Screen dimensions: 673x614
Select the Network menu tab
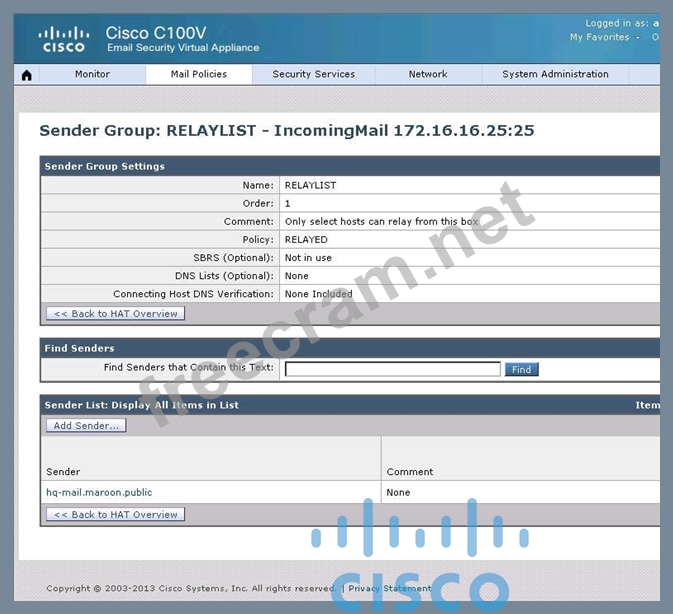tap(427, 74)
